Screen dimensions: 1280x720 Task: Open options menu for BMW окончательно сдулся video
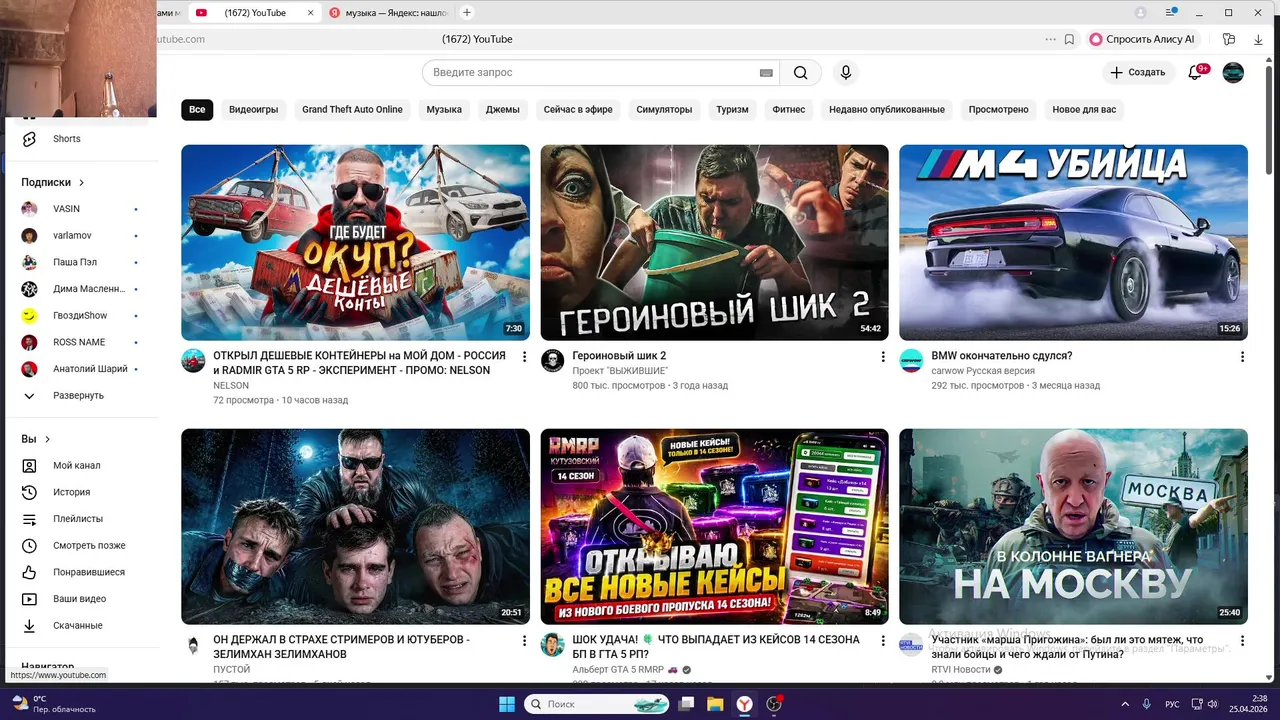point(1242,356)
